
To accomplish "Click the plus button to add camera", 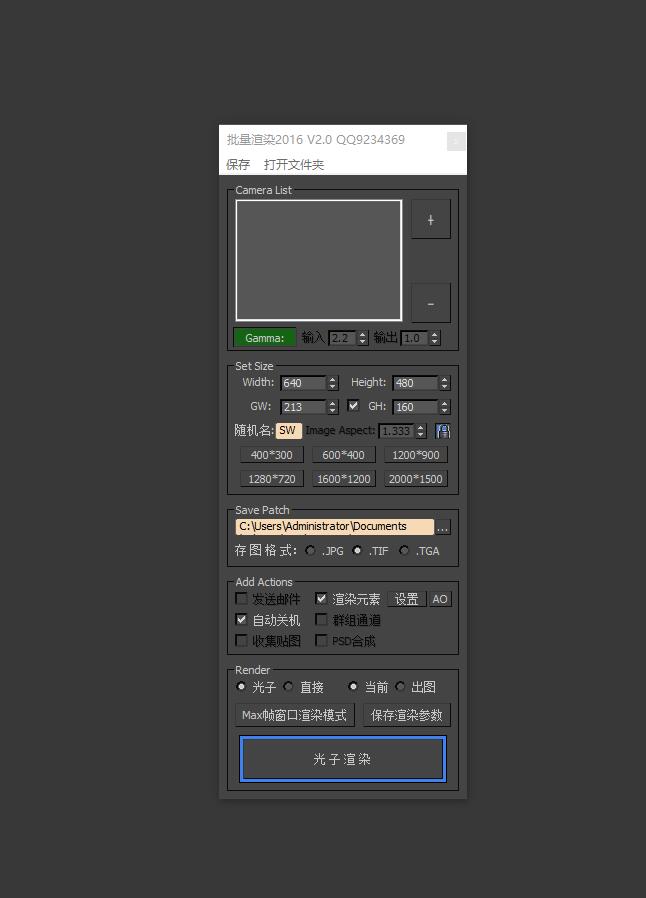I will click(x=431, y=219).
